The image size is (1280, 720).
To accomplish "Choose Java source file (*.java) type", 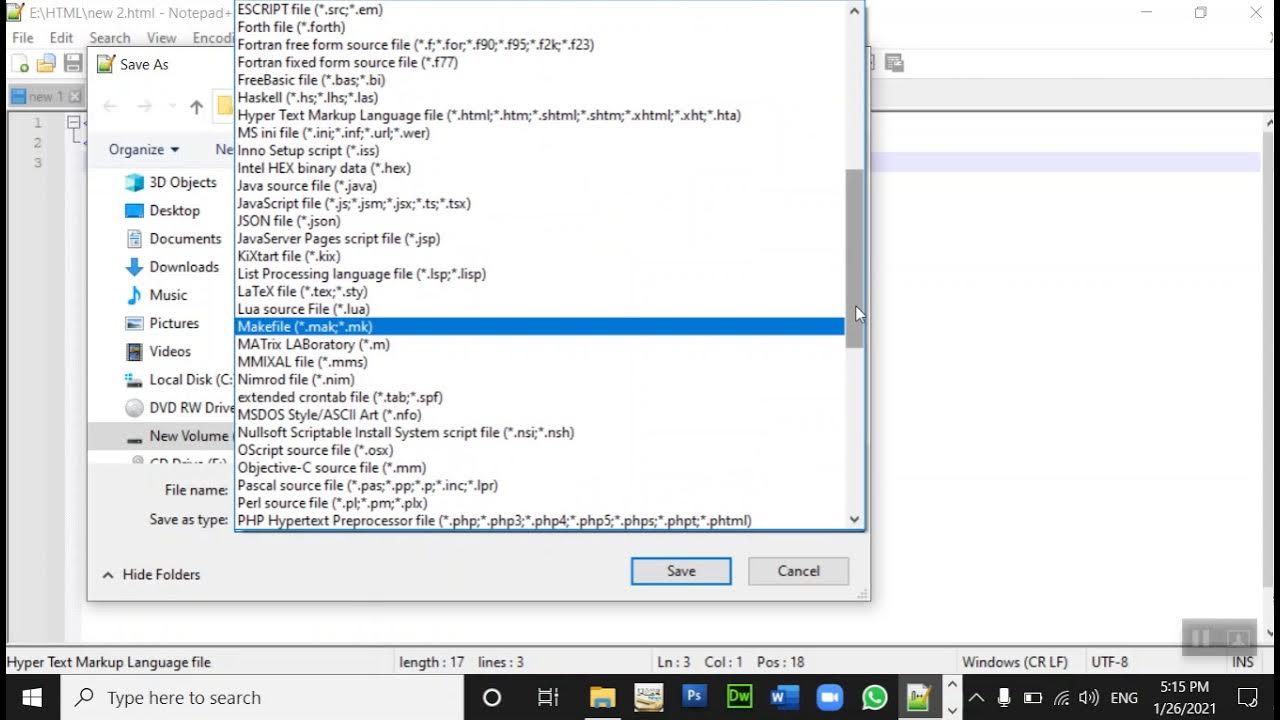I will click(540, 186).
